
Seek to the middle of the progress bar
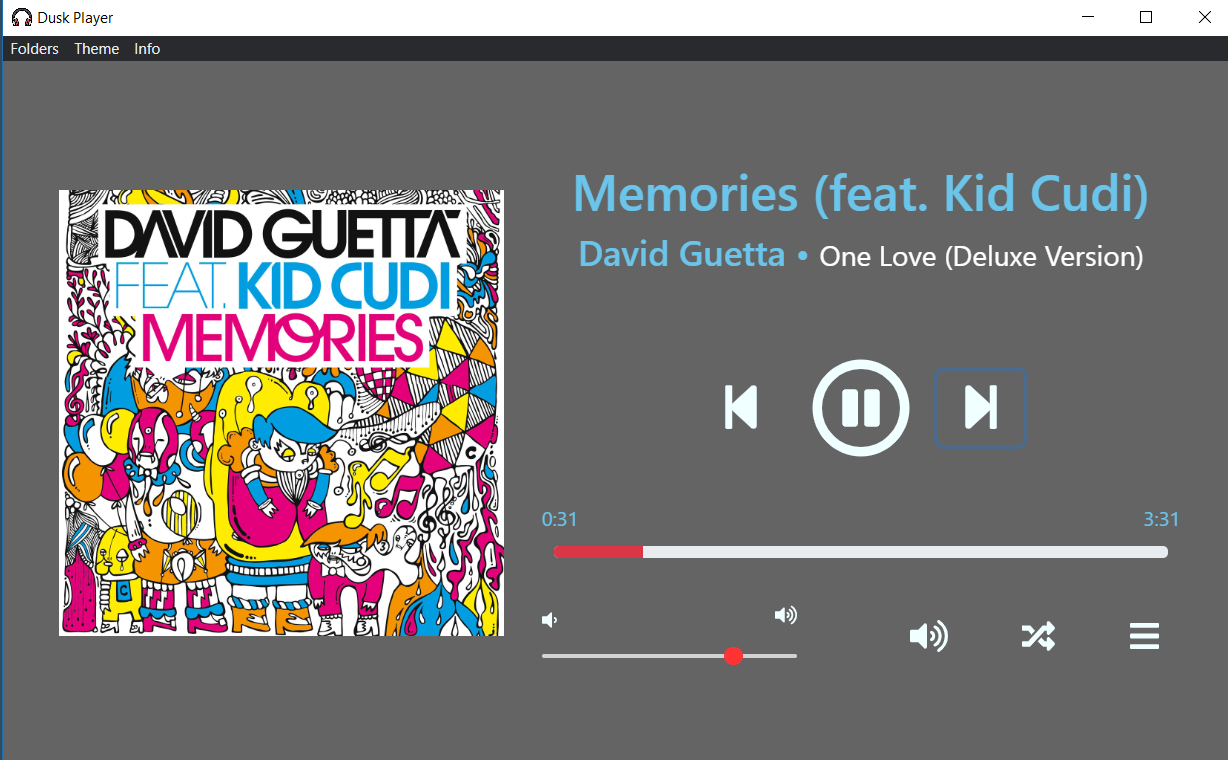click(861, 552)
